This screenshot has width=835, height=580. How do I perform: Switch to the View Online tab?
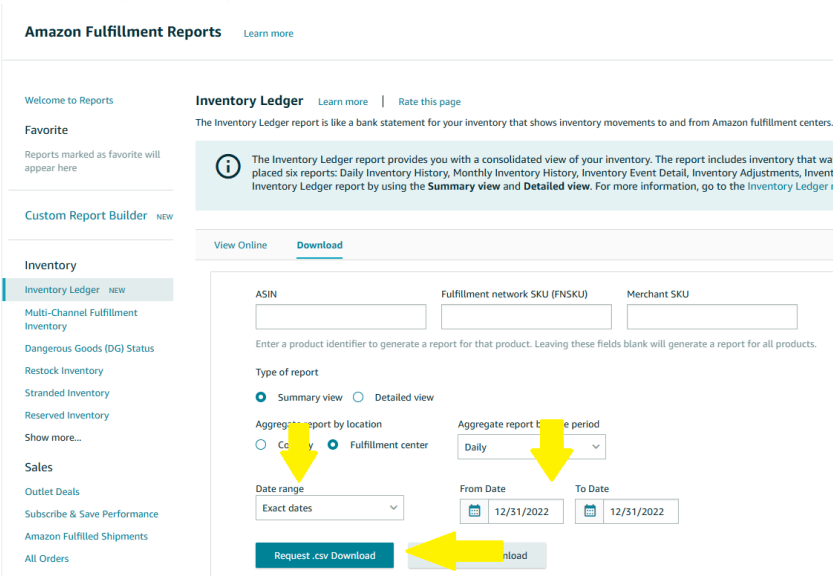coord(241,245)
